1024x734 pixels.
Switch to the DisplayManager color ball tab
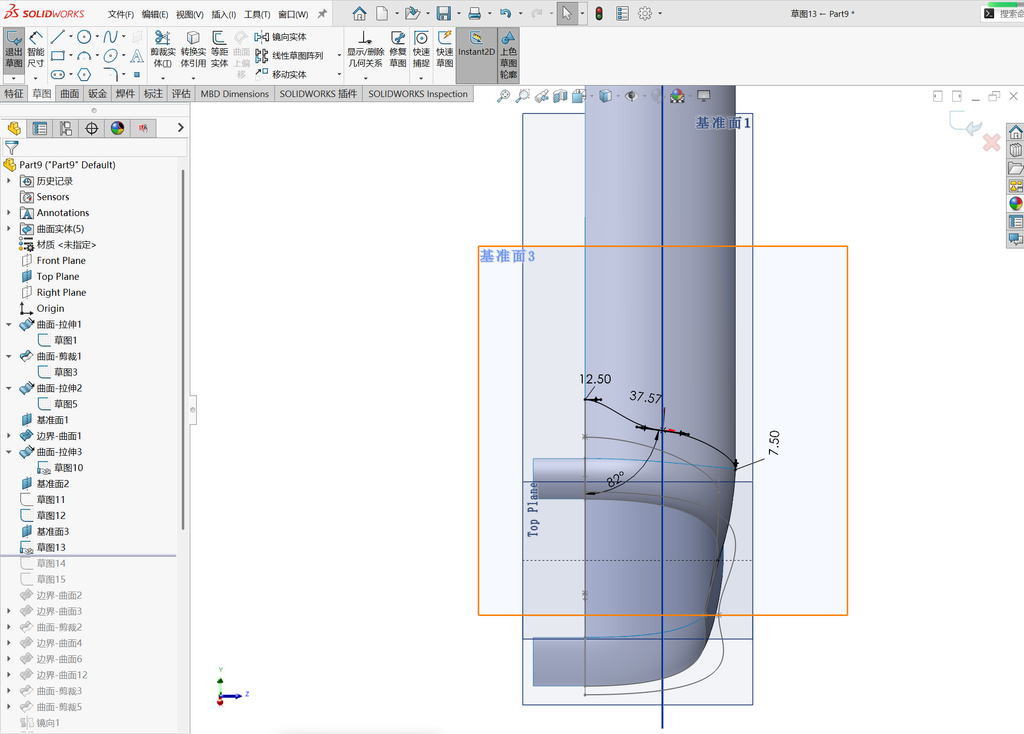click(x=118, y=129)
